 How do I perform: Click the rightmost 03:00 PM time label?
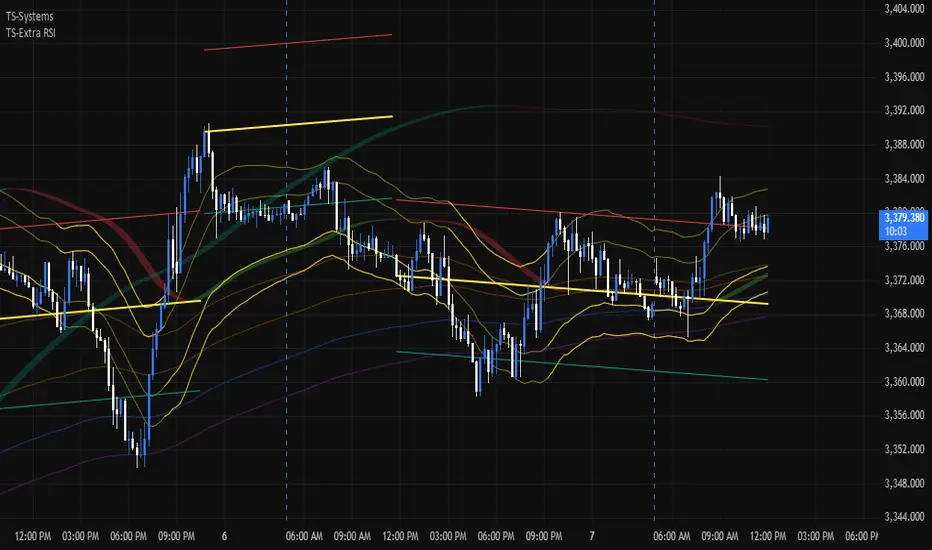[x=815, y=536]
